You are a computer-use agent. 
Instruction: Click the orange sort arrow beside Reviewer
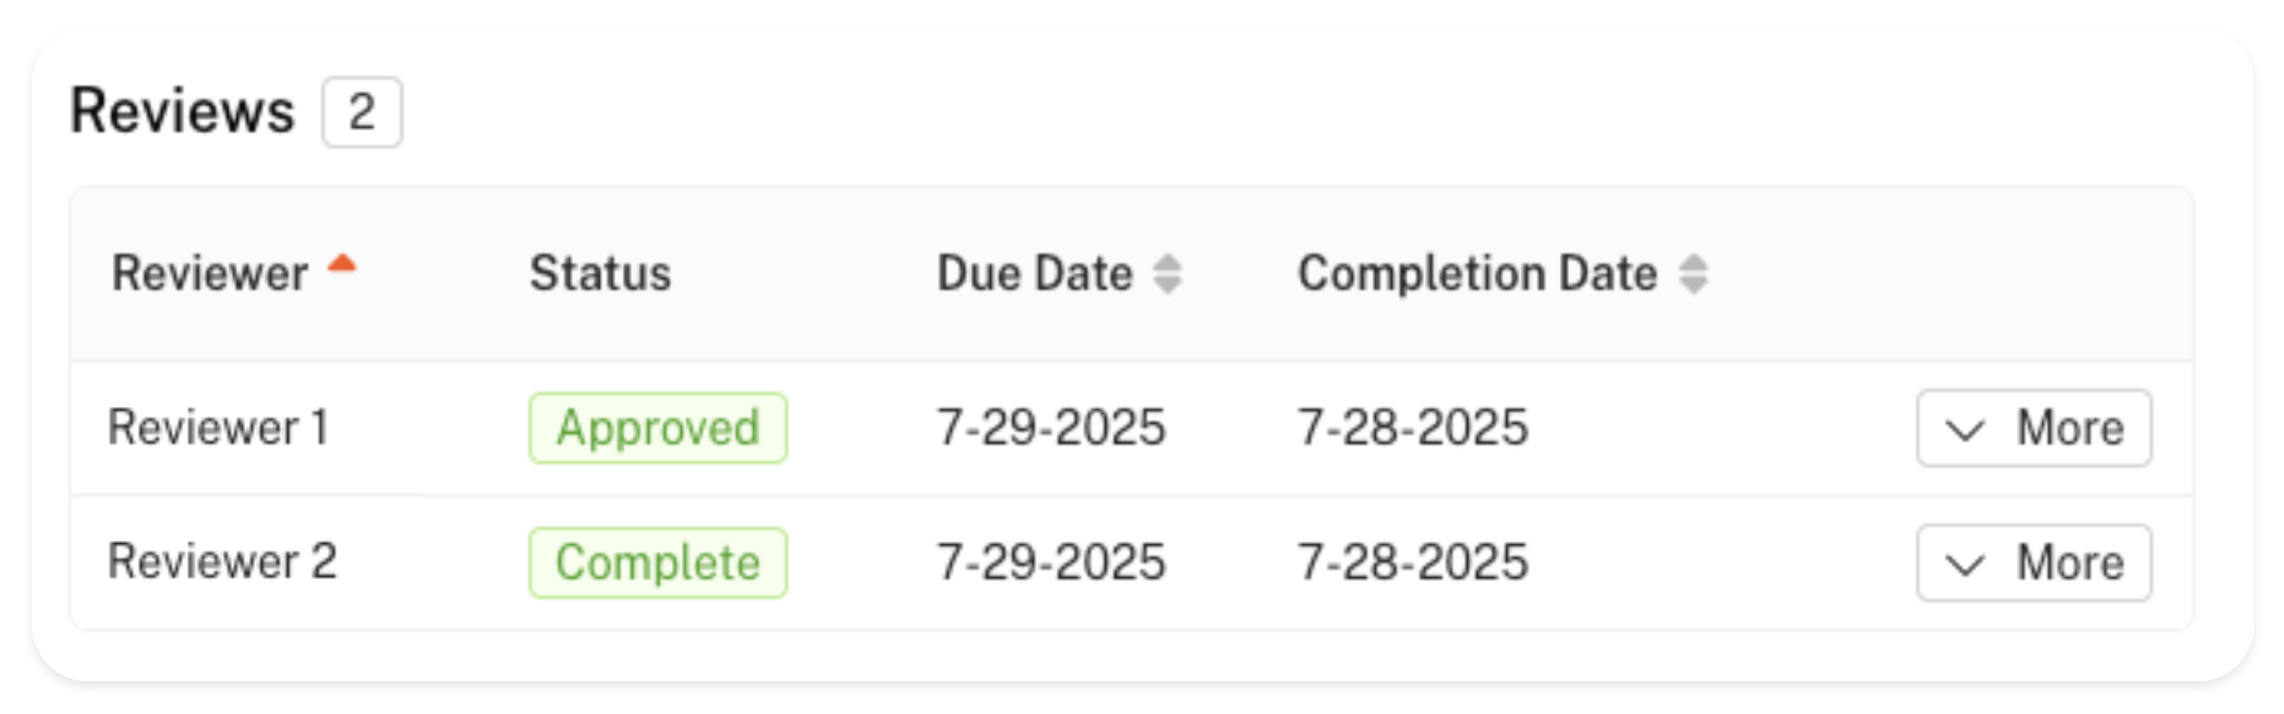point(342,265)
